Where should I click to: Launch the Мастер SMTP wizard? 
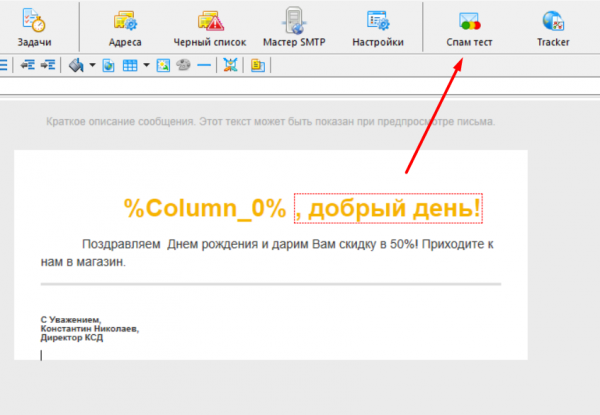coord(294,28)
